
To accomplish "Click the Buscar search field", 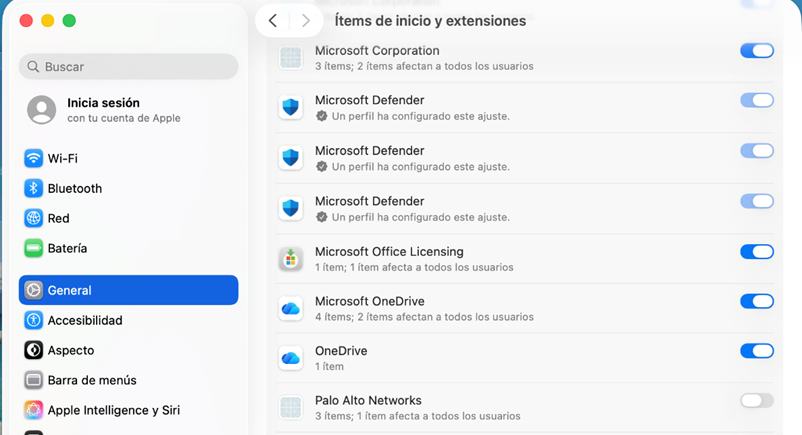I will click(128, 67).
